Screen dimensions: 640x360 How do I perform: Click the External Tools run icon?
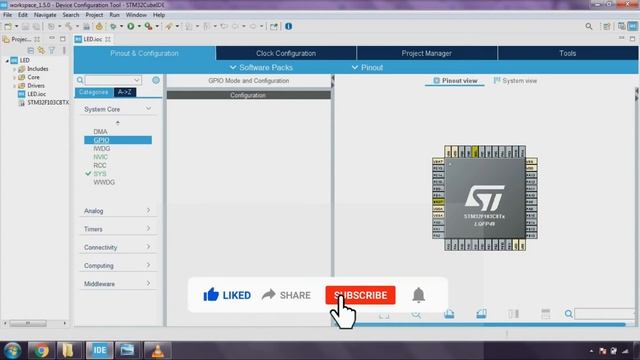pyautogui.click(x=149, y=26)
